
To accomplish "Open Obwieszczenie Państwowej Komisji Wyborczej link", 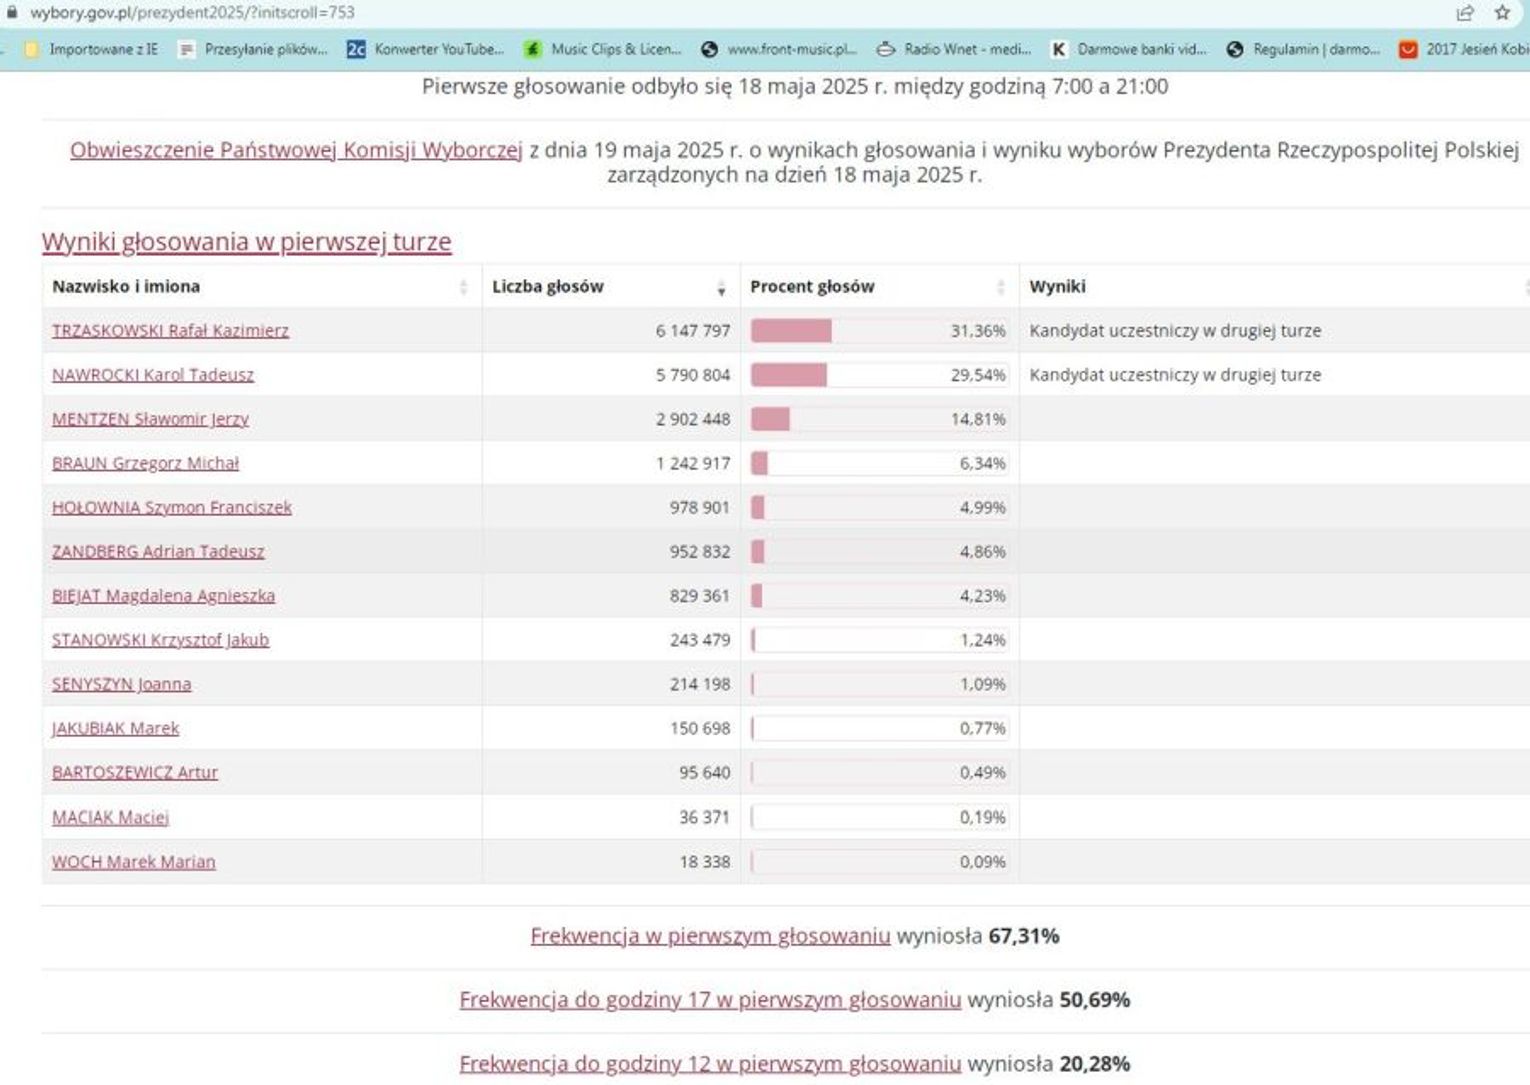I will 296,150.
